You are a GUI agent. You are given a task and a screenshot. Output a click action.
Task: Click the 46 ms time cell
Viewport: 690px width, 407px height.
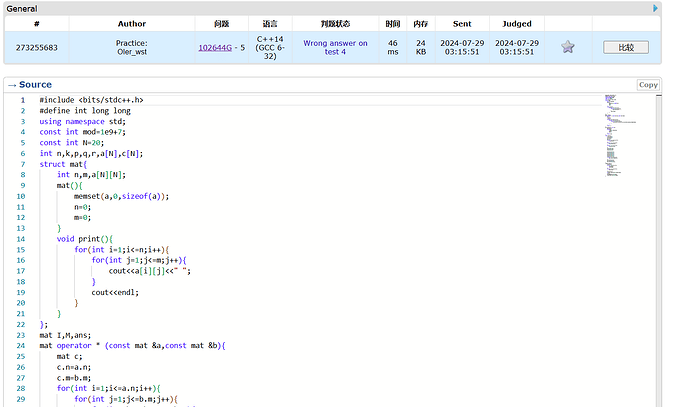coord(393,48)
